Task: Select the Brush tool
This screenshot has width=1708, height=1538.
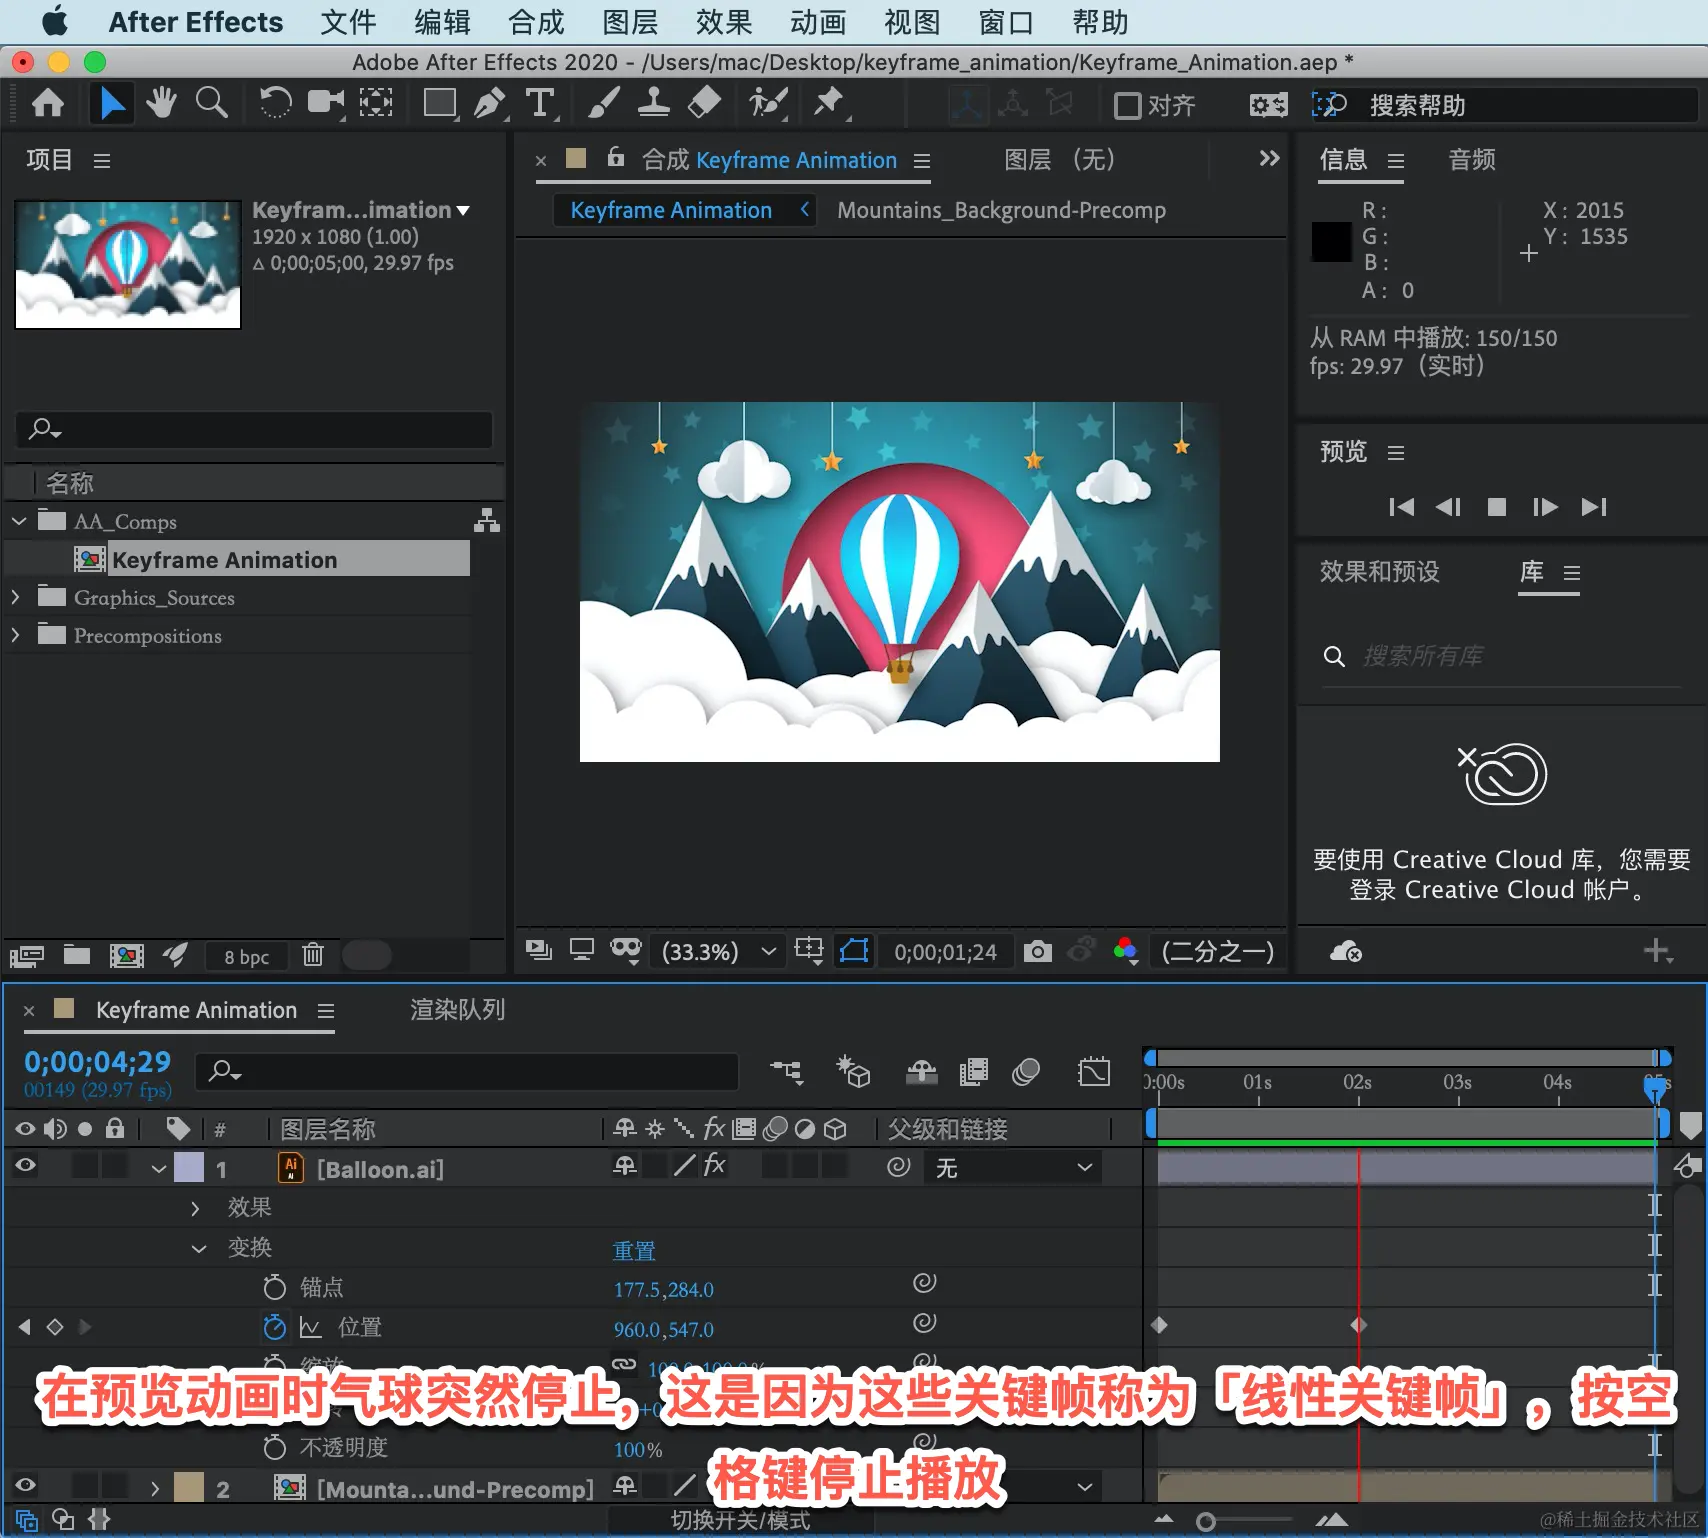Action: [603, 103]
